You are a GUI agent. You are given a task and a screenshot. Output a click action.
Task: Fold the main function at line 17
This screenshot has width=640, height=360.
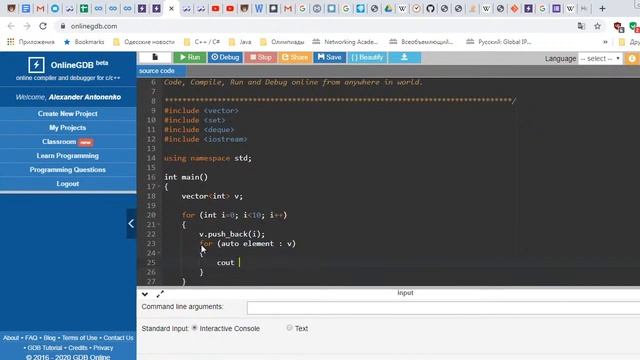pyautogui.click(x=159, y=187)
